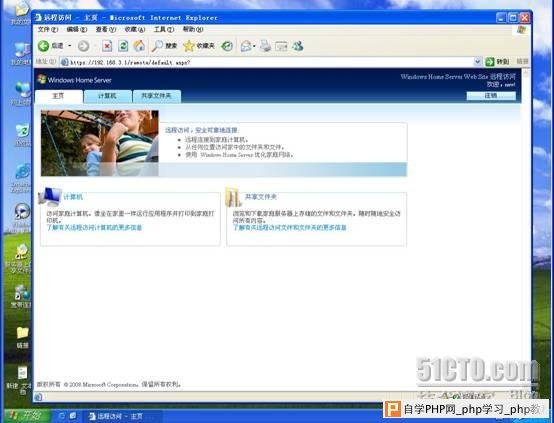Open 了解有关远程访问文件和文件夹的更多信息 link
Image resolution: width=554 pixels, height=423 pixels.
[x=289, y=228]
